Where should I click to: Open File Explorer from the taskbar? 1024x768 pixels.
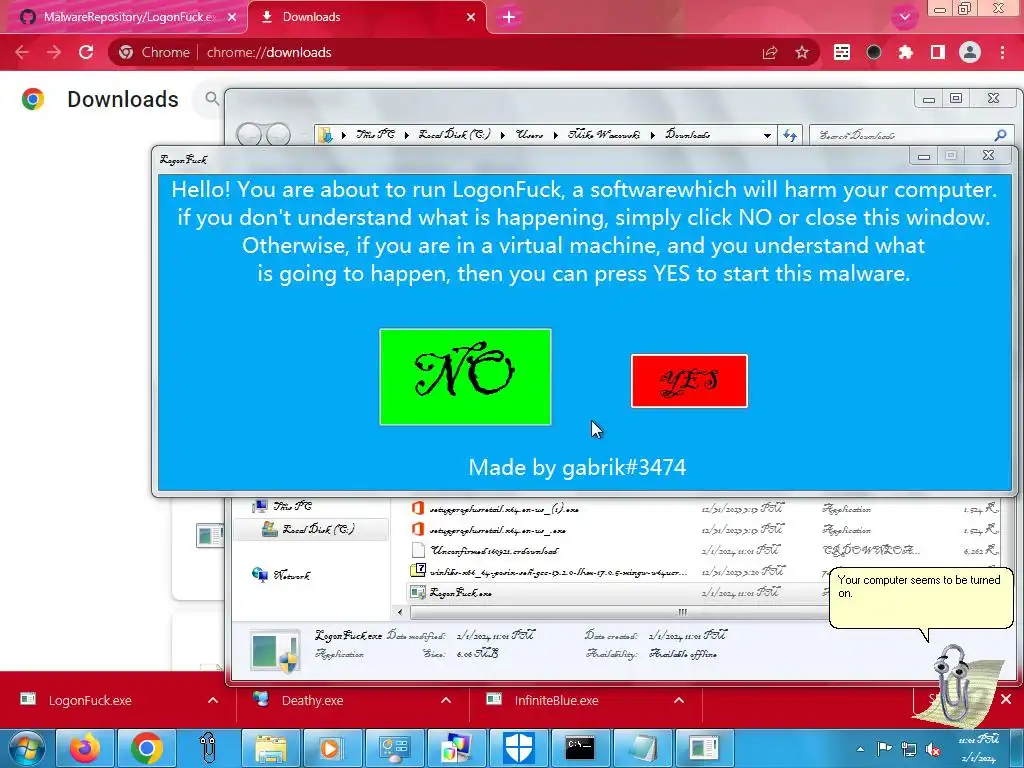(x=270, y=748)
